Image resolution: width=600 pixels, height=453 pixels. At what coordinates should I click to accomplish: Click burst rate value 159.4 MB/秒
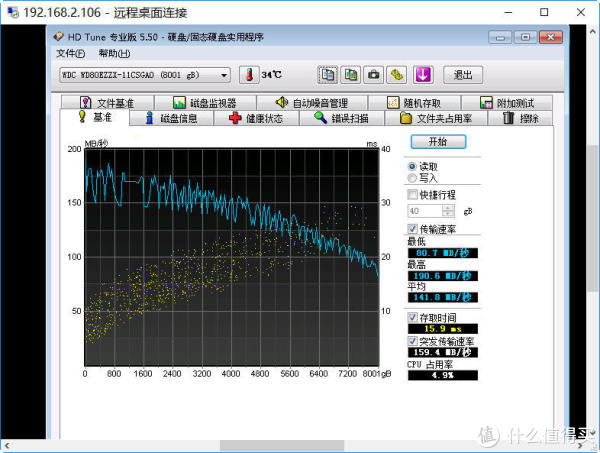point(443,352)
